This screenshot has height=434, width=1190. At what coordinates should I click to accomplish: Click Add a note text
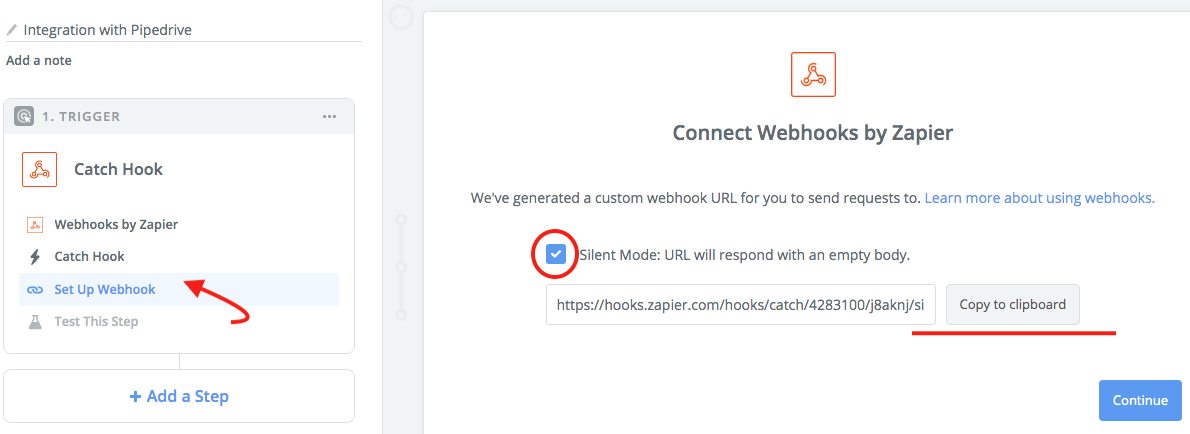[39, 60]
